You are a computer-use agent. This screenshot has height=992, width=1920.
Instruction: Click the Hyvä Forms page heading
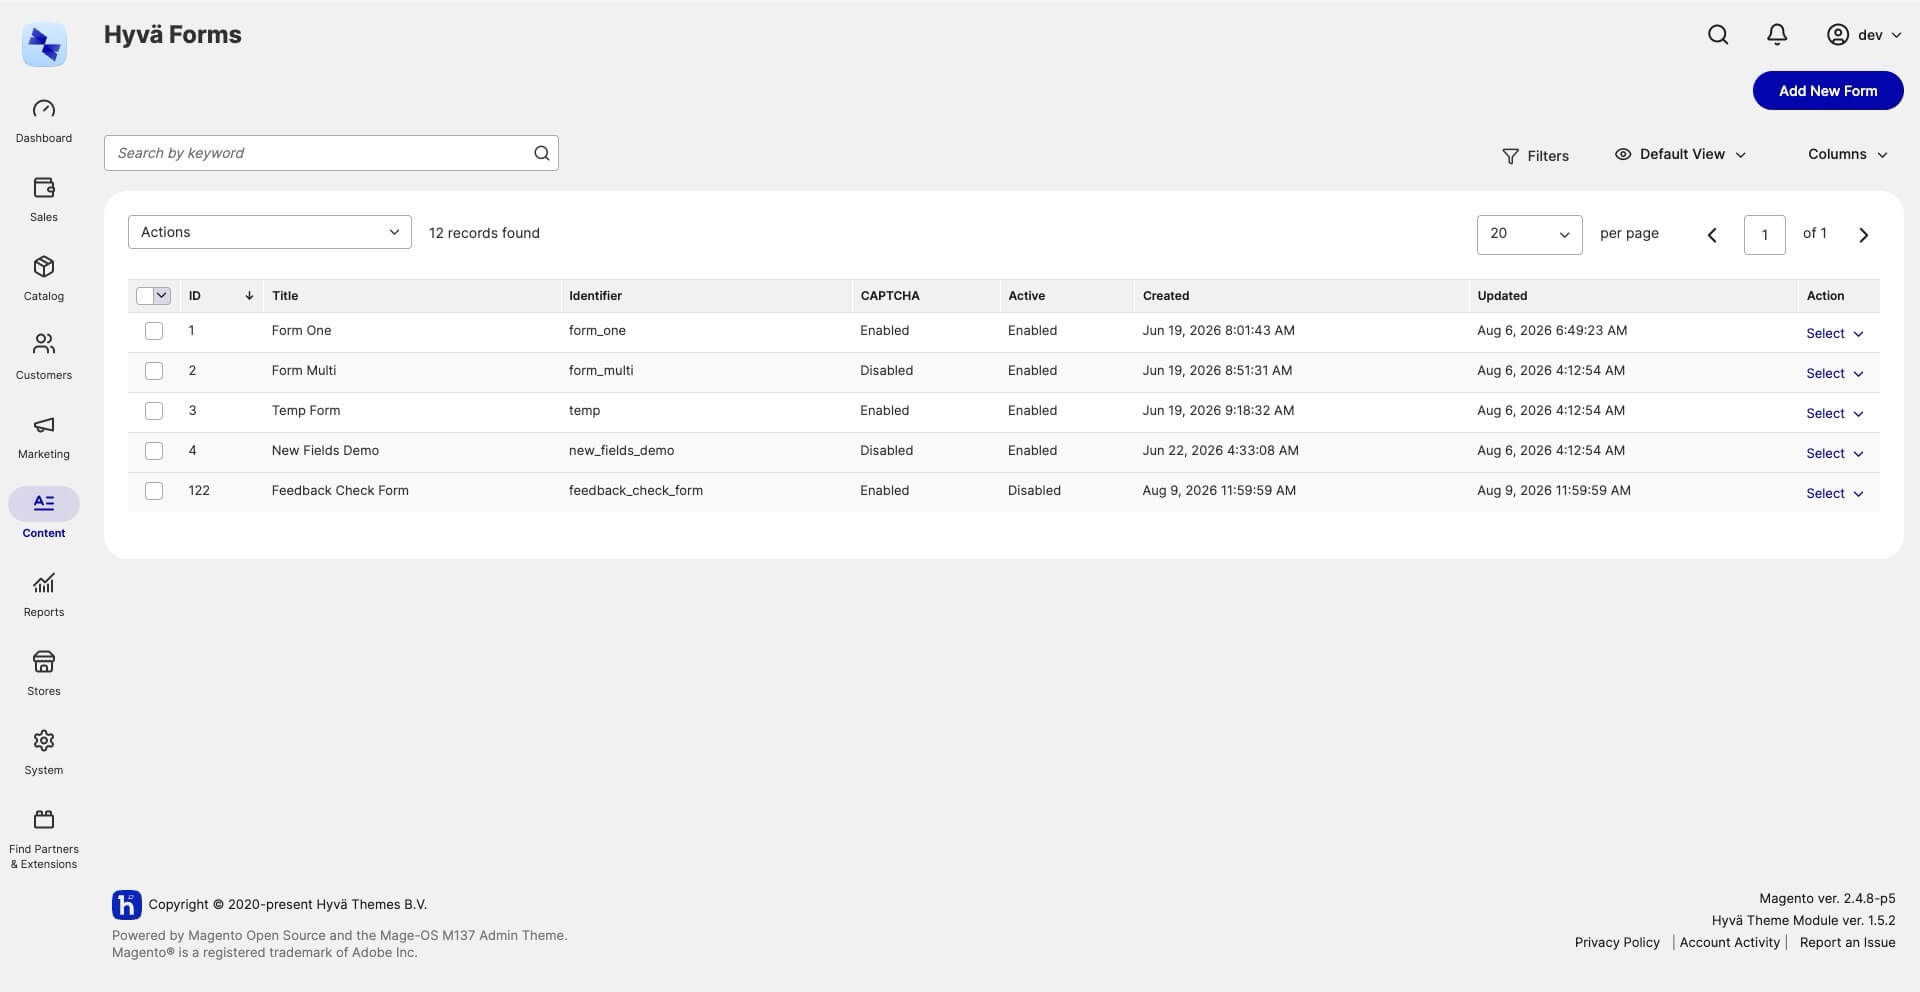[173, 35]
